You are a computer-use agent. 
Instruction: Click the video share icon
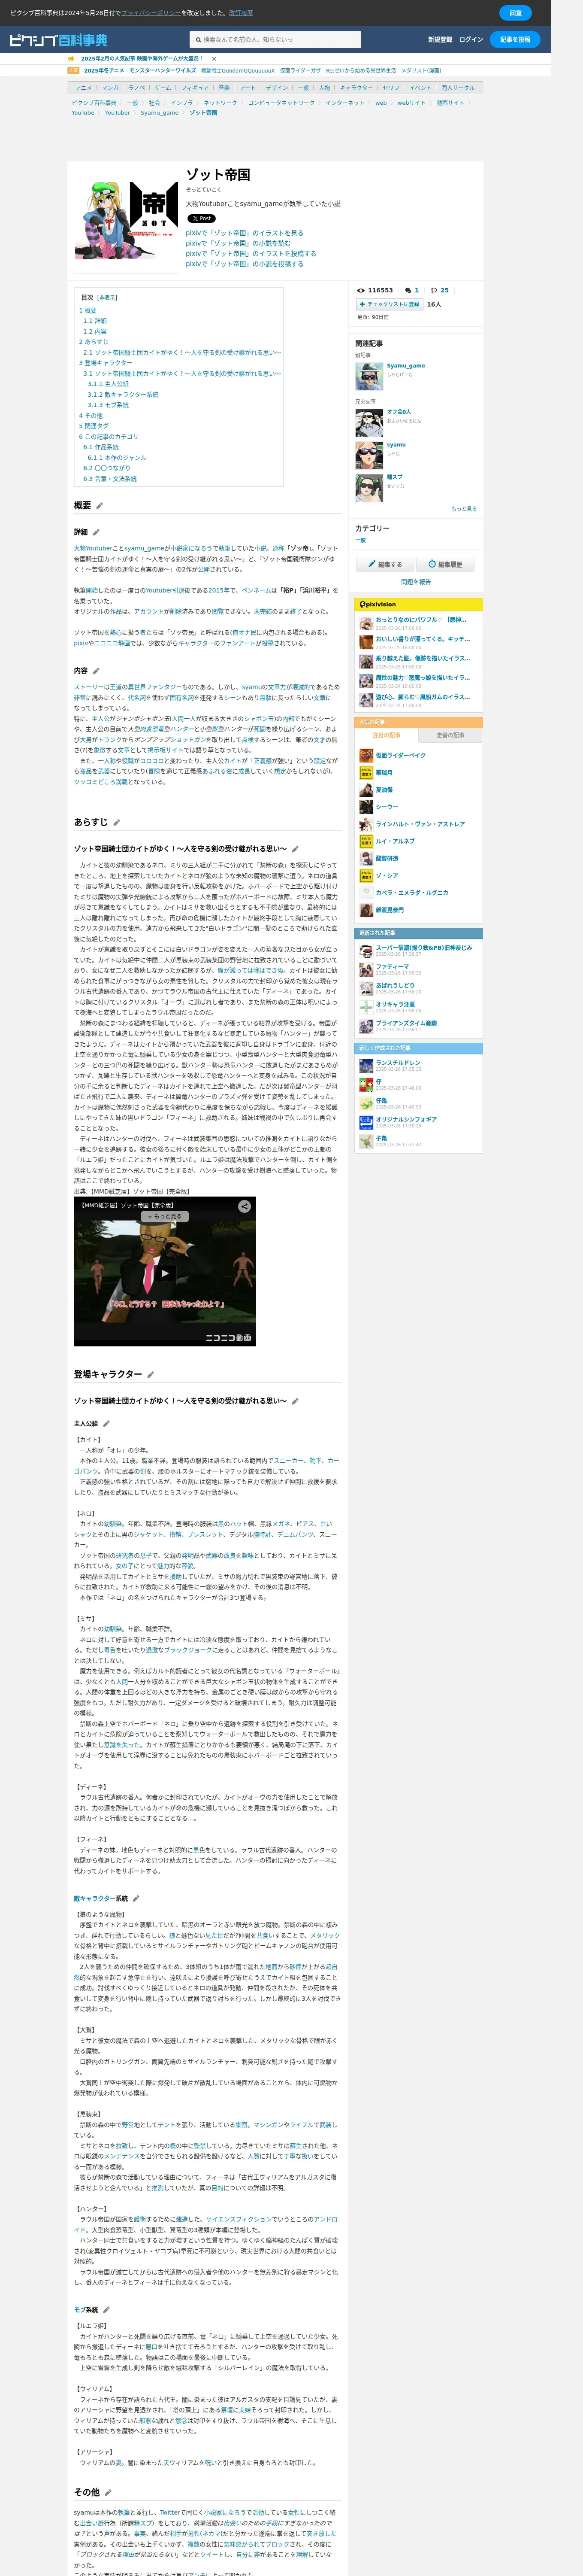pyautogui.click(x=244, y=1207)
